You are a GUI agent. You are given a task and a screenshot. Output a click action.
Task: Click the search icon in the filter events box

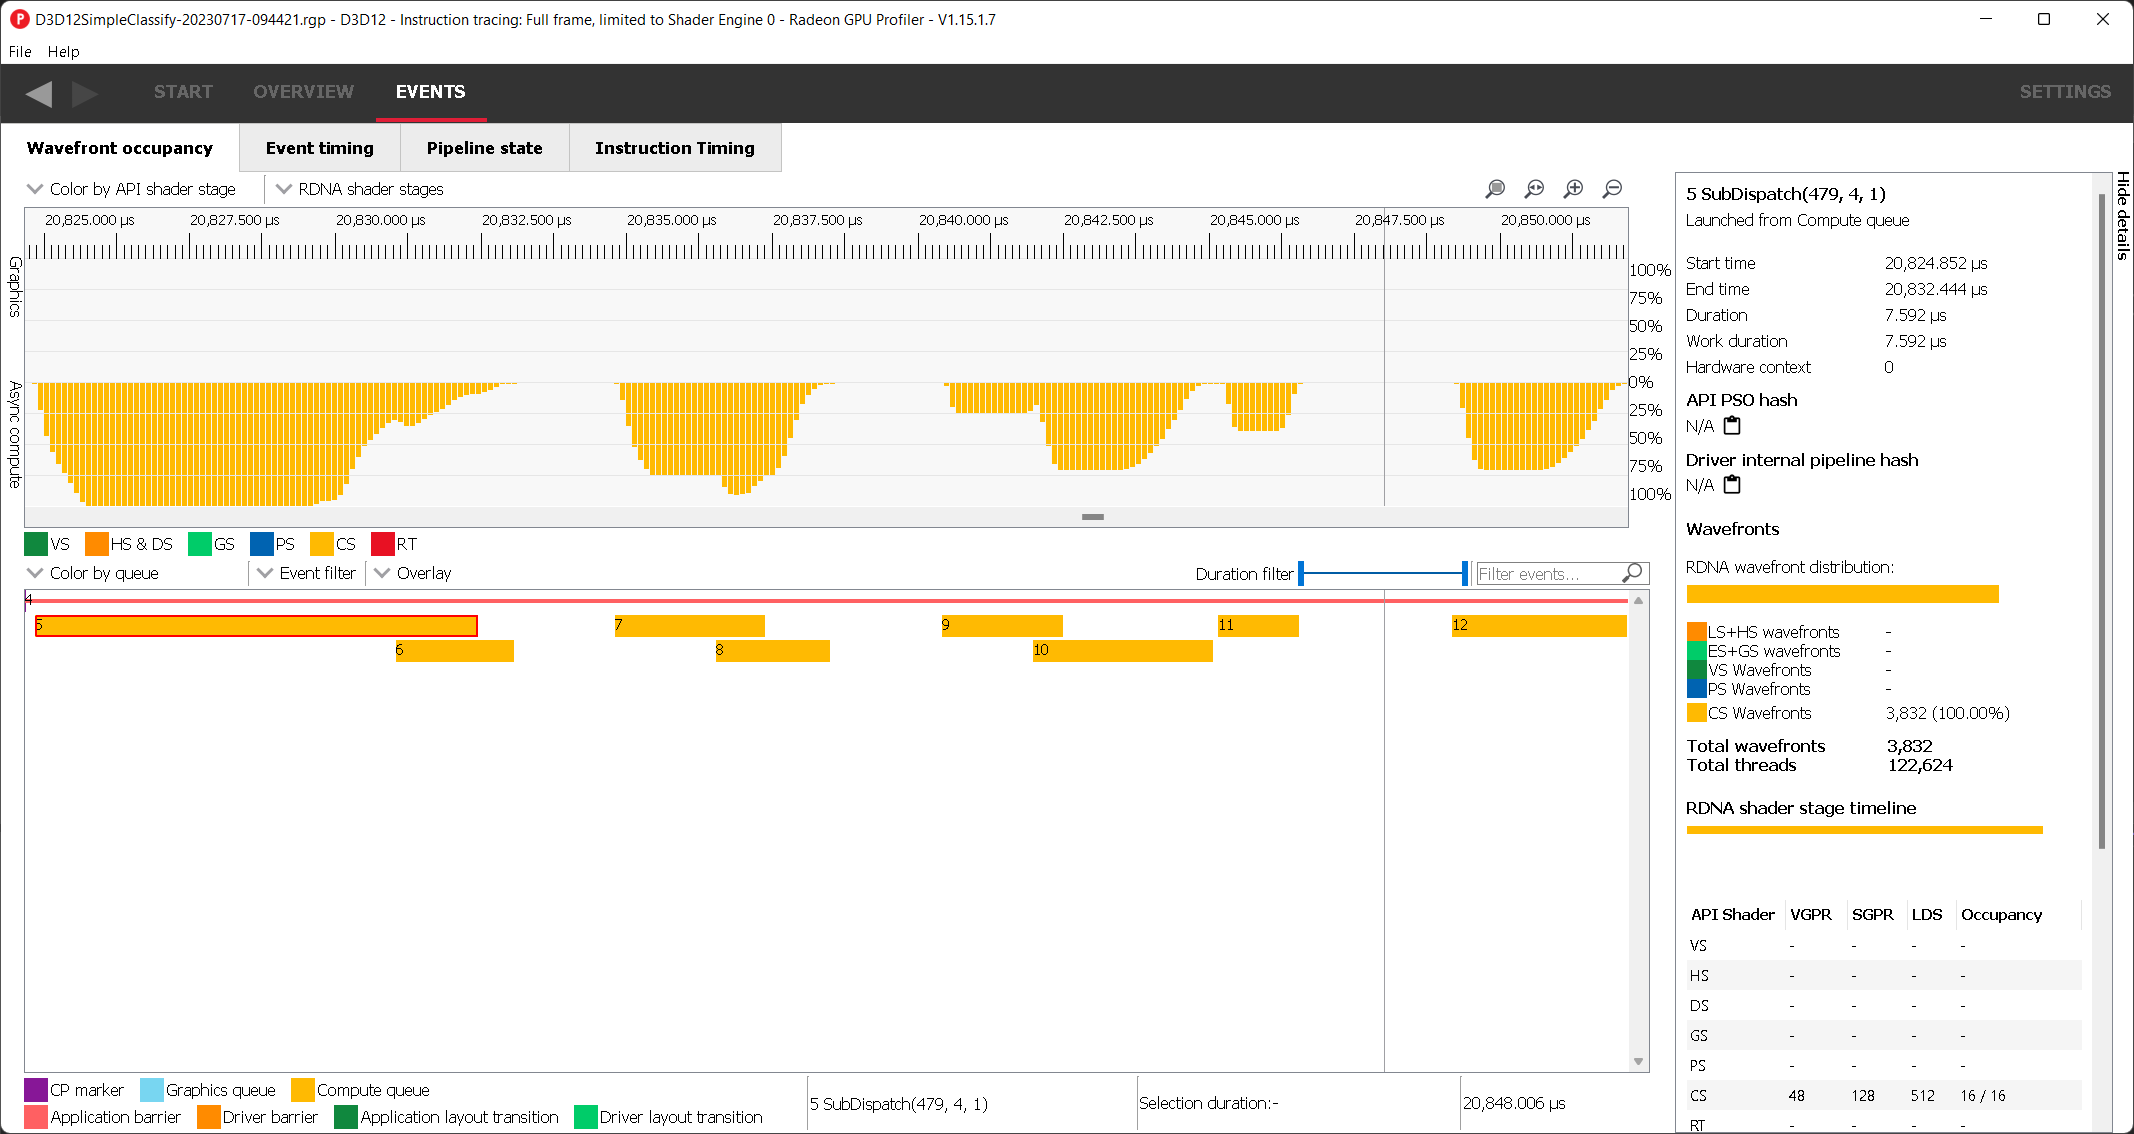point(1632,573)
